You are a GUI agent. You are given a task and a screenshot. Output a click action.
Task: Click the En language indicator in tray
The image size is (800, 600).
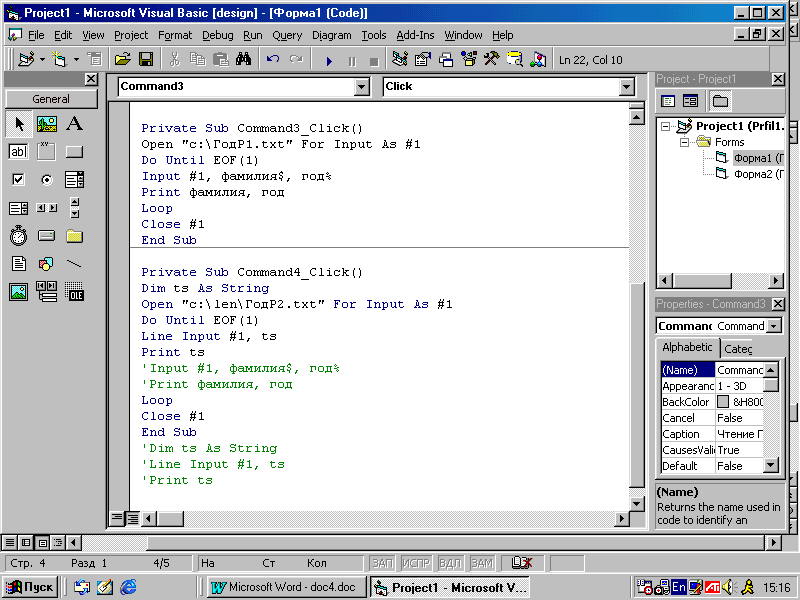point(678,587)
